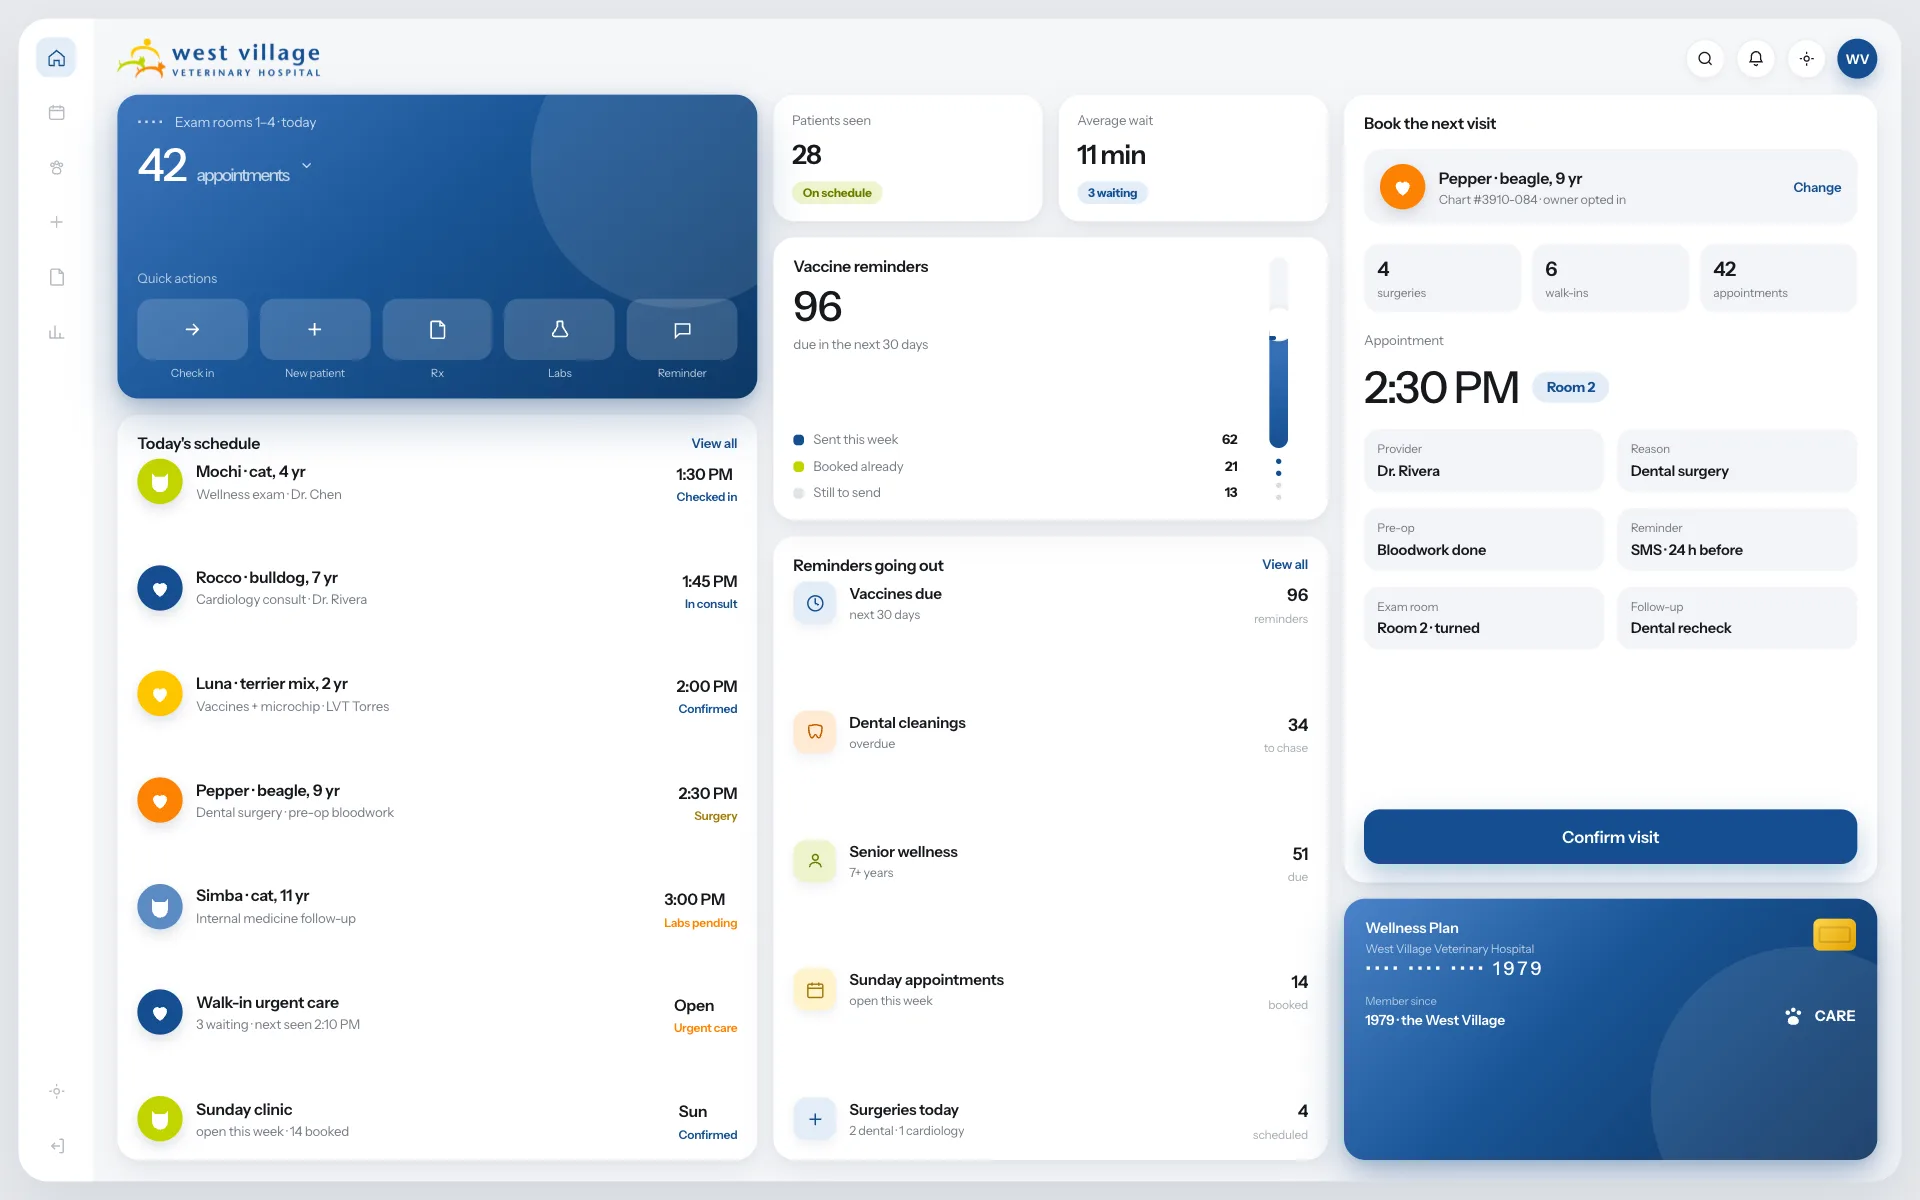Click the vaccine reminders vertical progress bar

coord(1278,353)
